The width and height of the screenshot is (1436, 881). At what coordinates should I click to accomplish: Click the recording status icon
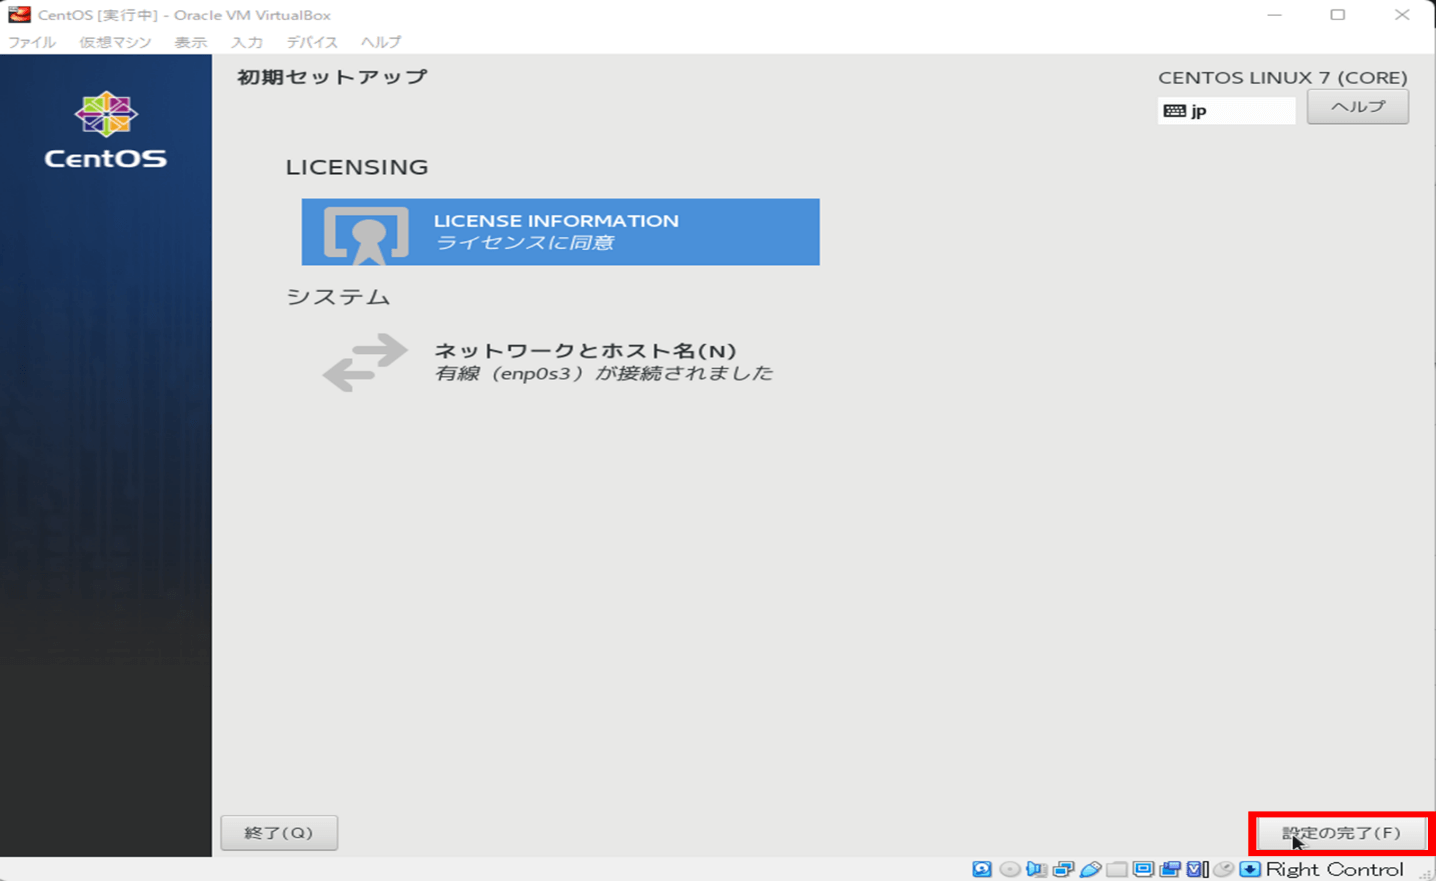[x=1170, y=869]
